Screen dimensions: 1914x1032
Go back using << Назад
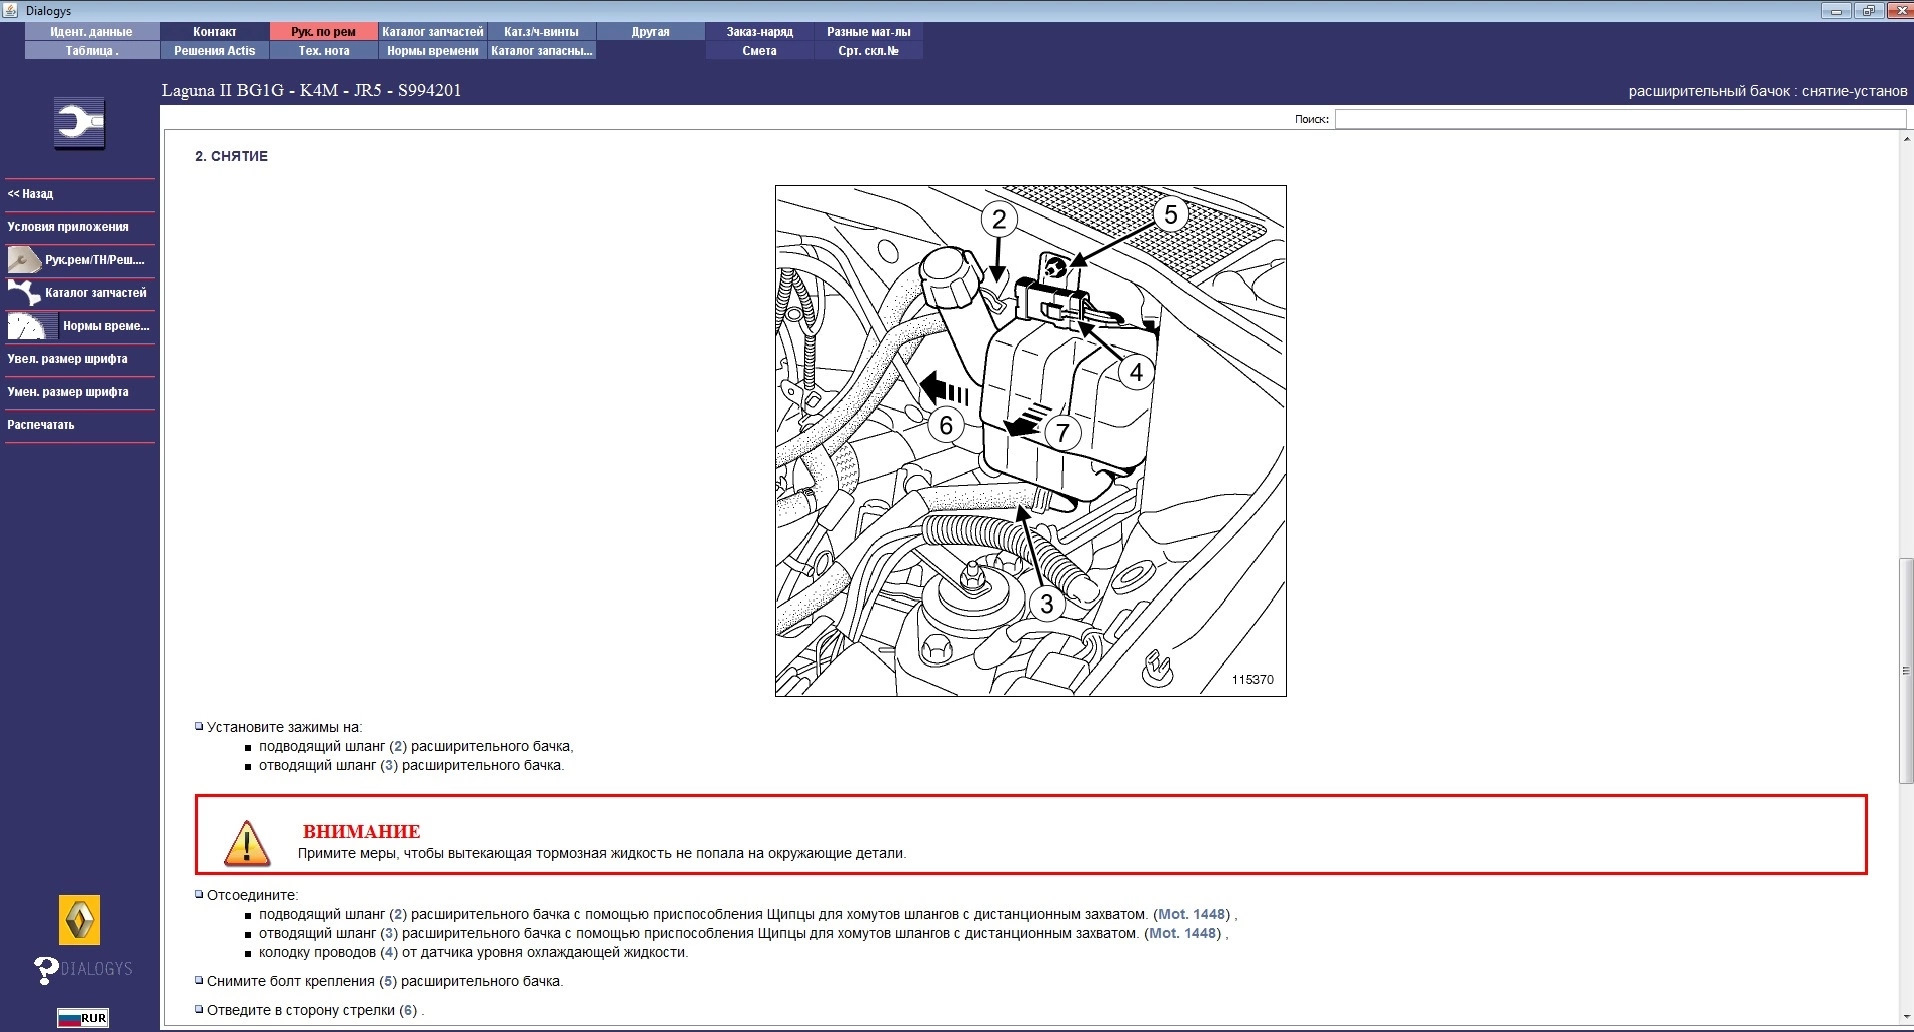(x=30, y=194)
